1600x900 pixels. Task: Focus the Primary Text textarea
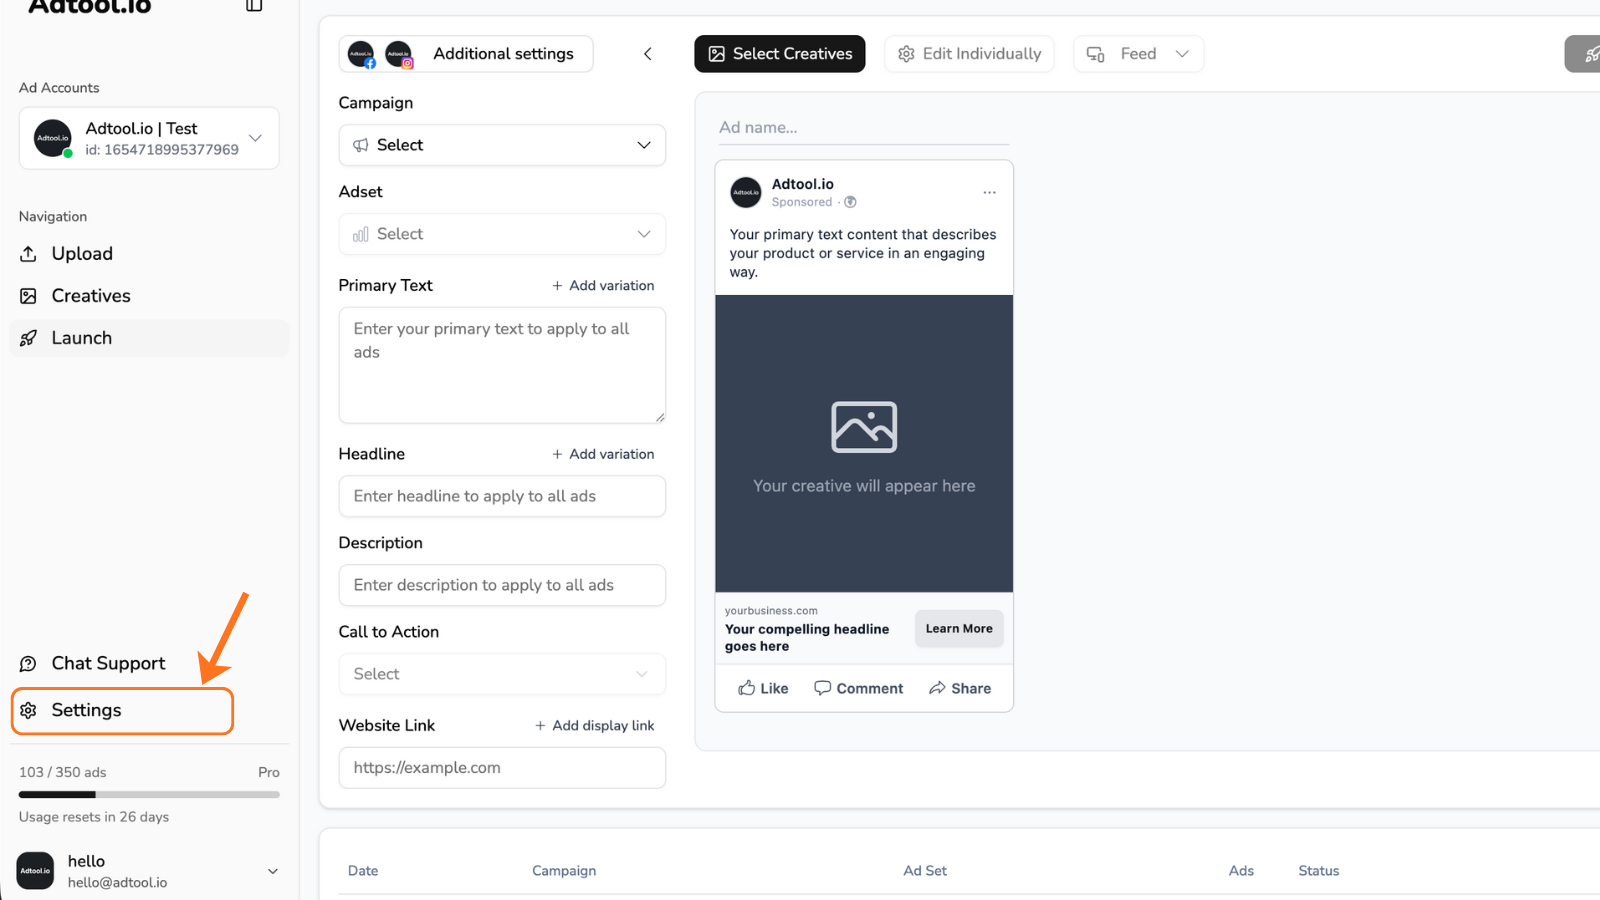[502, 365]
